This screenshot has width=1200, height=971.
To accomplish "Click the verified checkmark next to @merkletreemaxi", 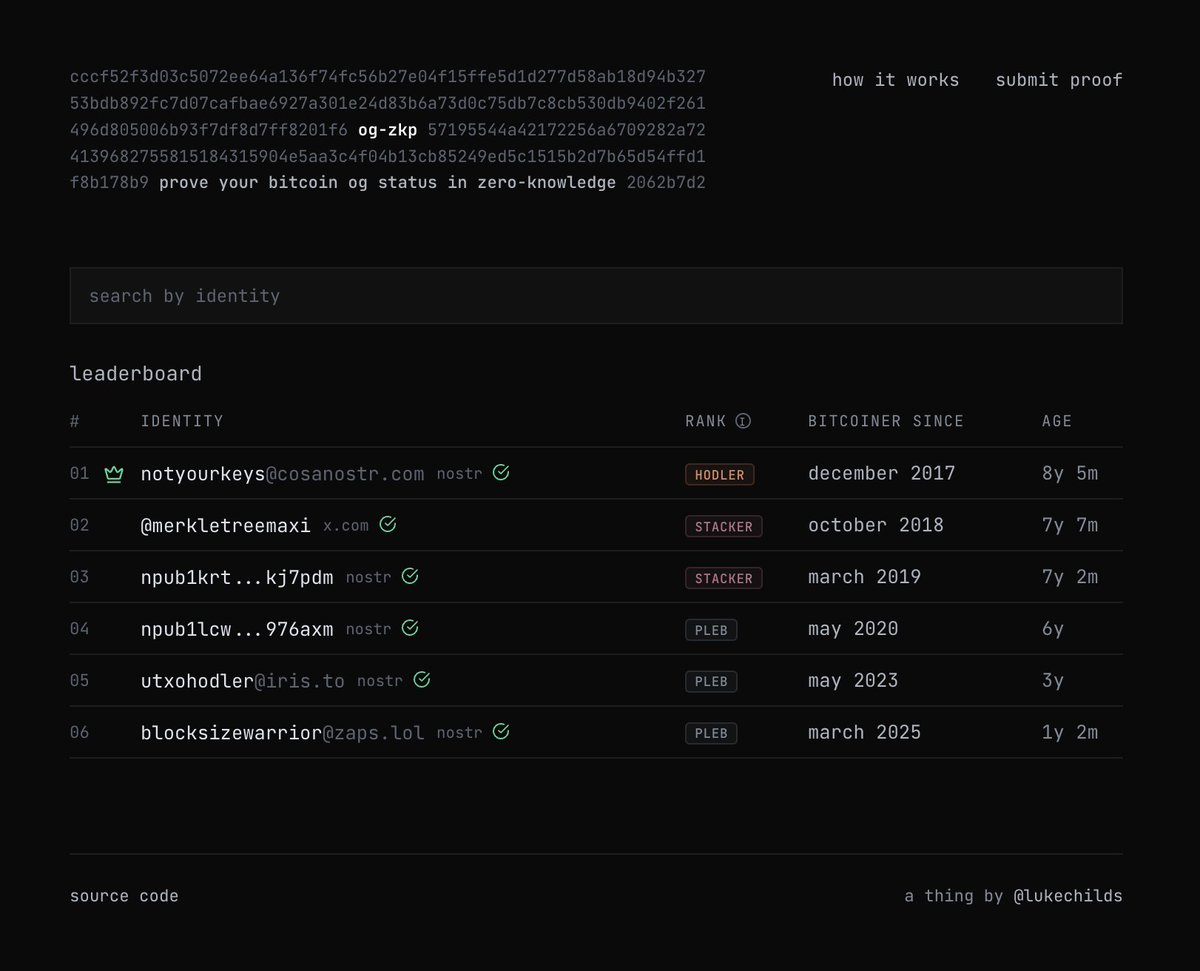I will pos(388,524).
